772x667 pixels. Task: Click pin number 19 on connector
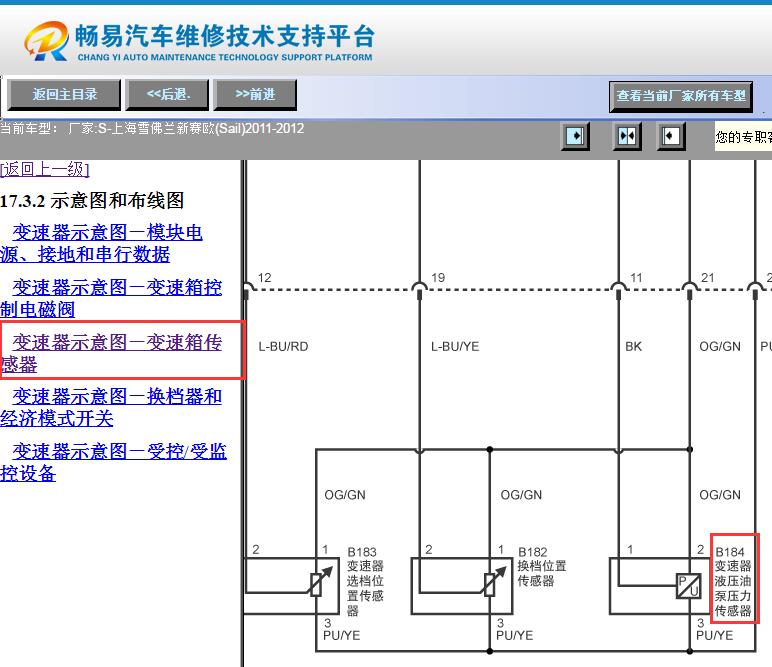coord(438,278)
